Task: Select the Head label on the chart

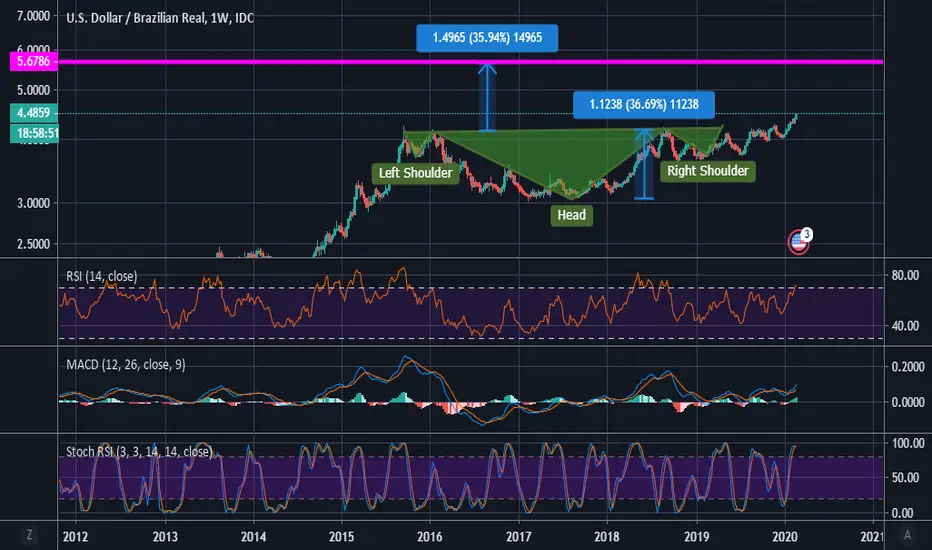Action: 571,215
